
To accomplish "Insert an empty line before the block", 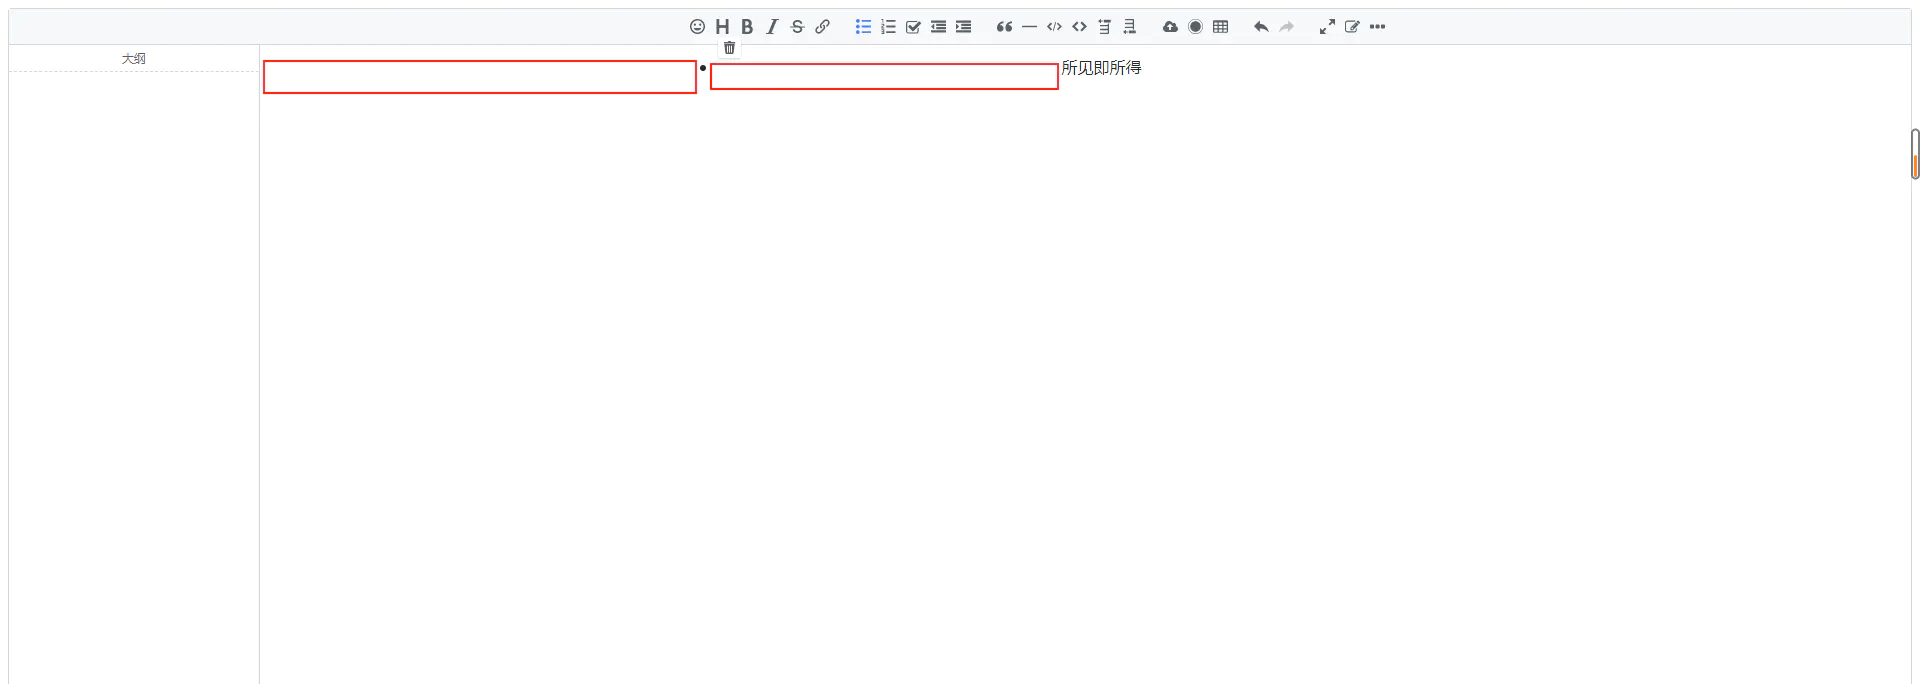I will click(1104, 27).
